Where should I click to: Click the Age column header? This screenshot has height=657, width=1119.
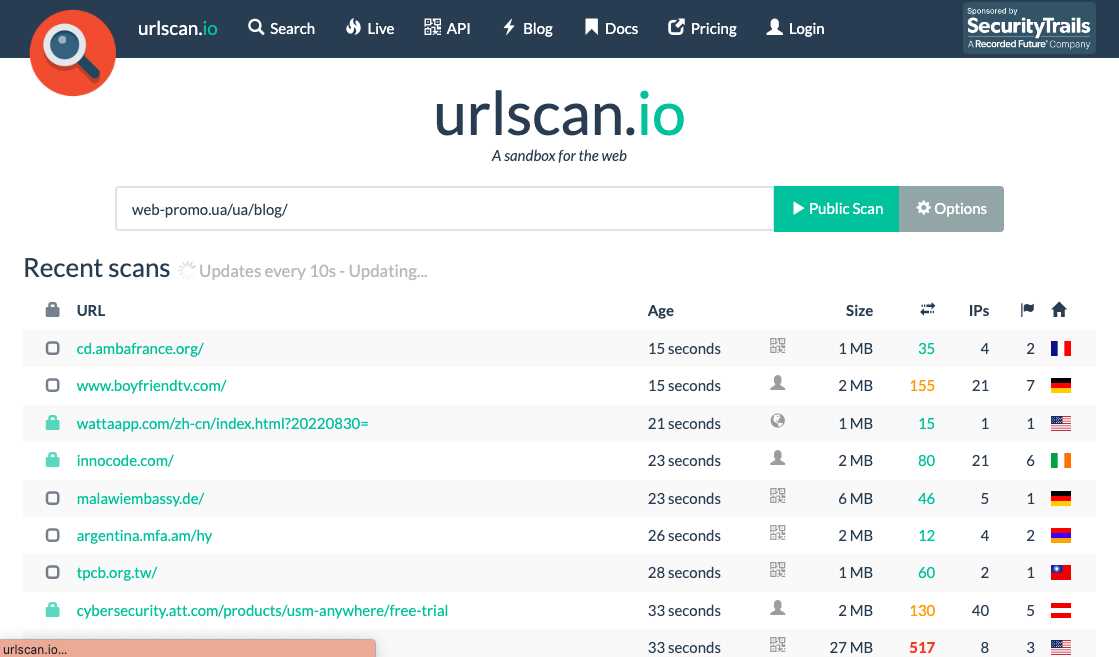661,311
